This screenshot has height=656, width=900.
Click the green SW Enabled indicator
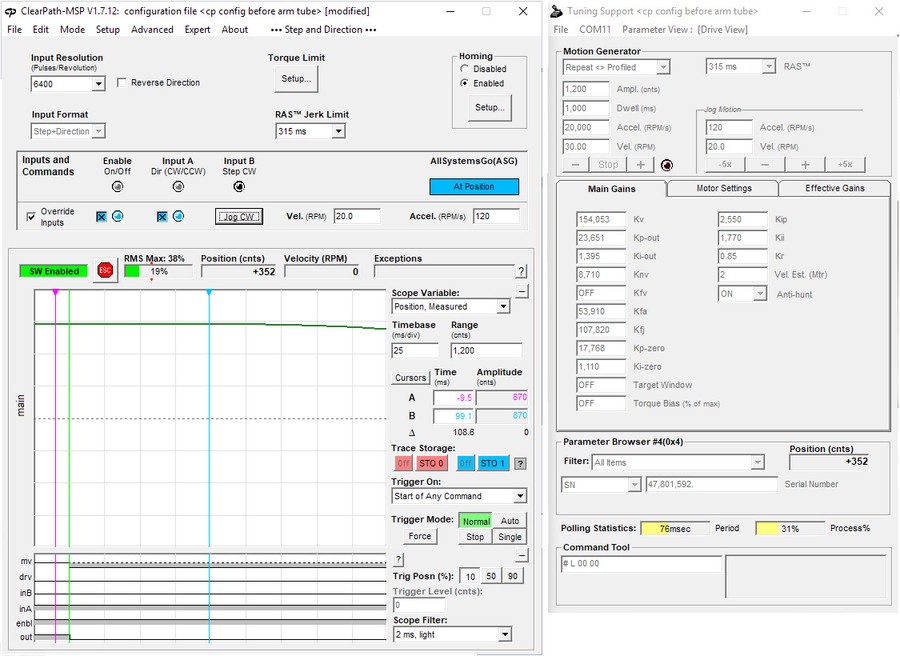(x=55, y=270)
